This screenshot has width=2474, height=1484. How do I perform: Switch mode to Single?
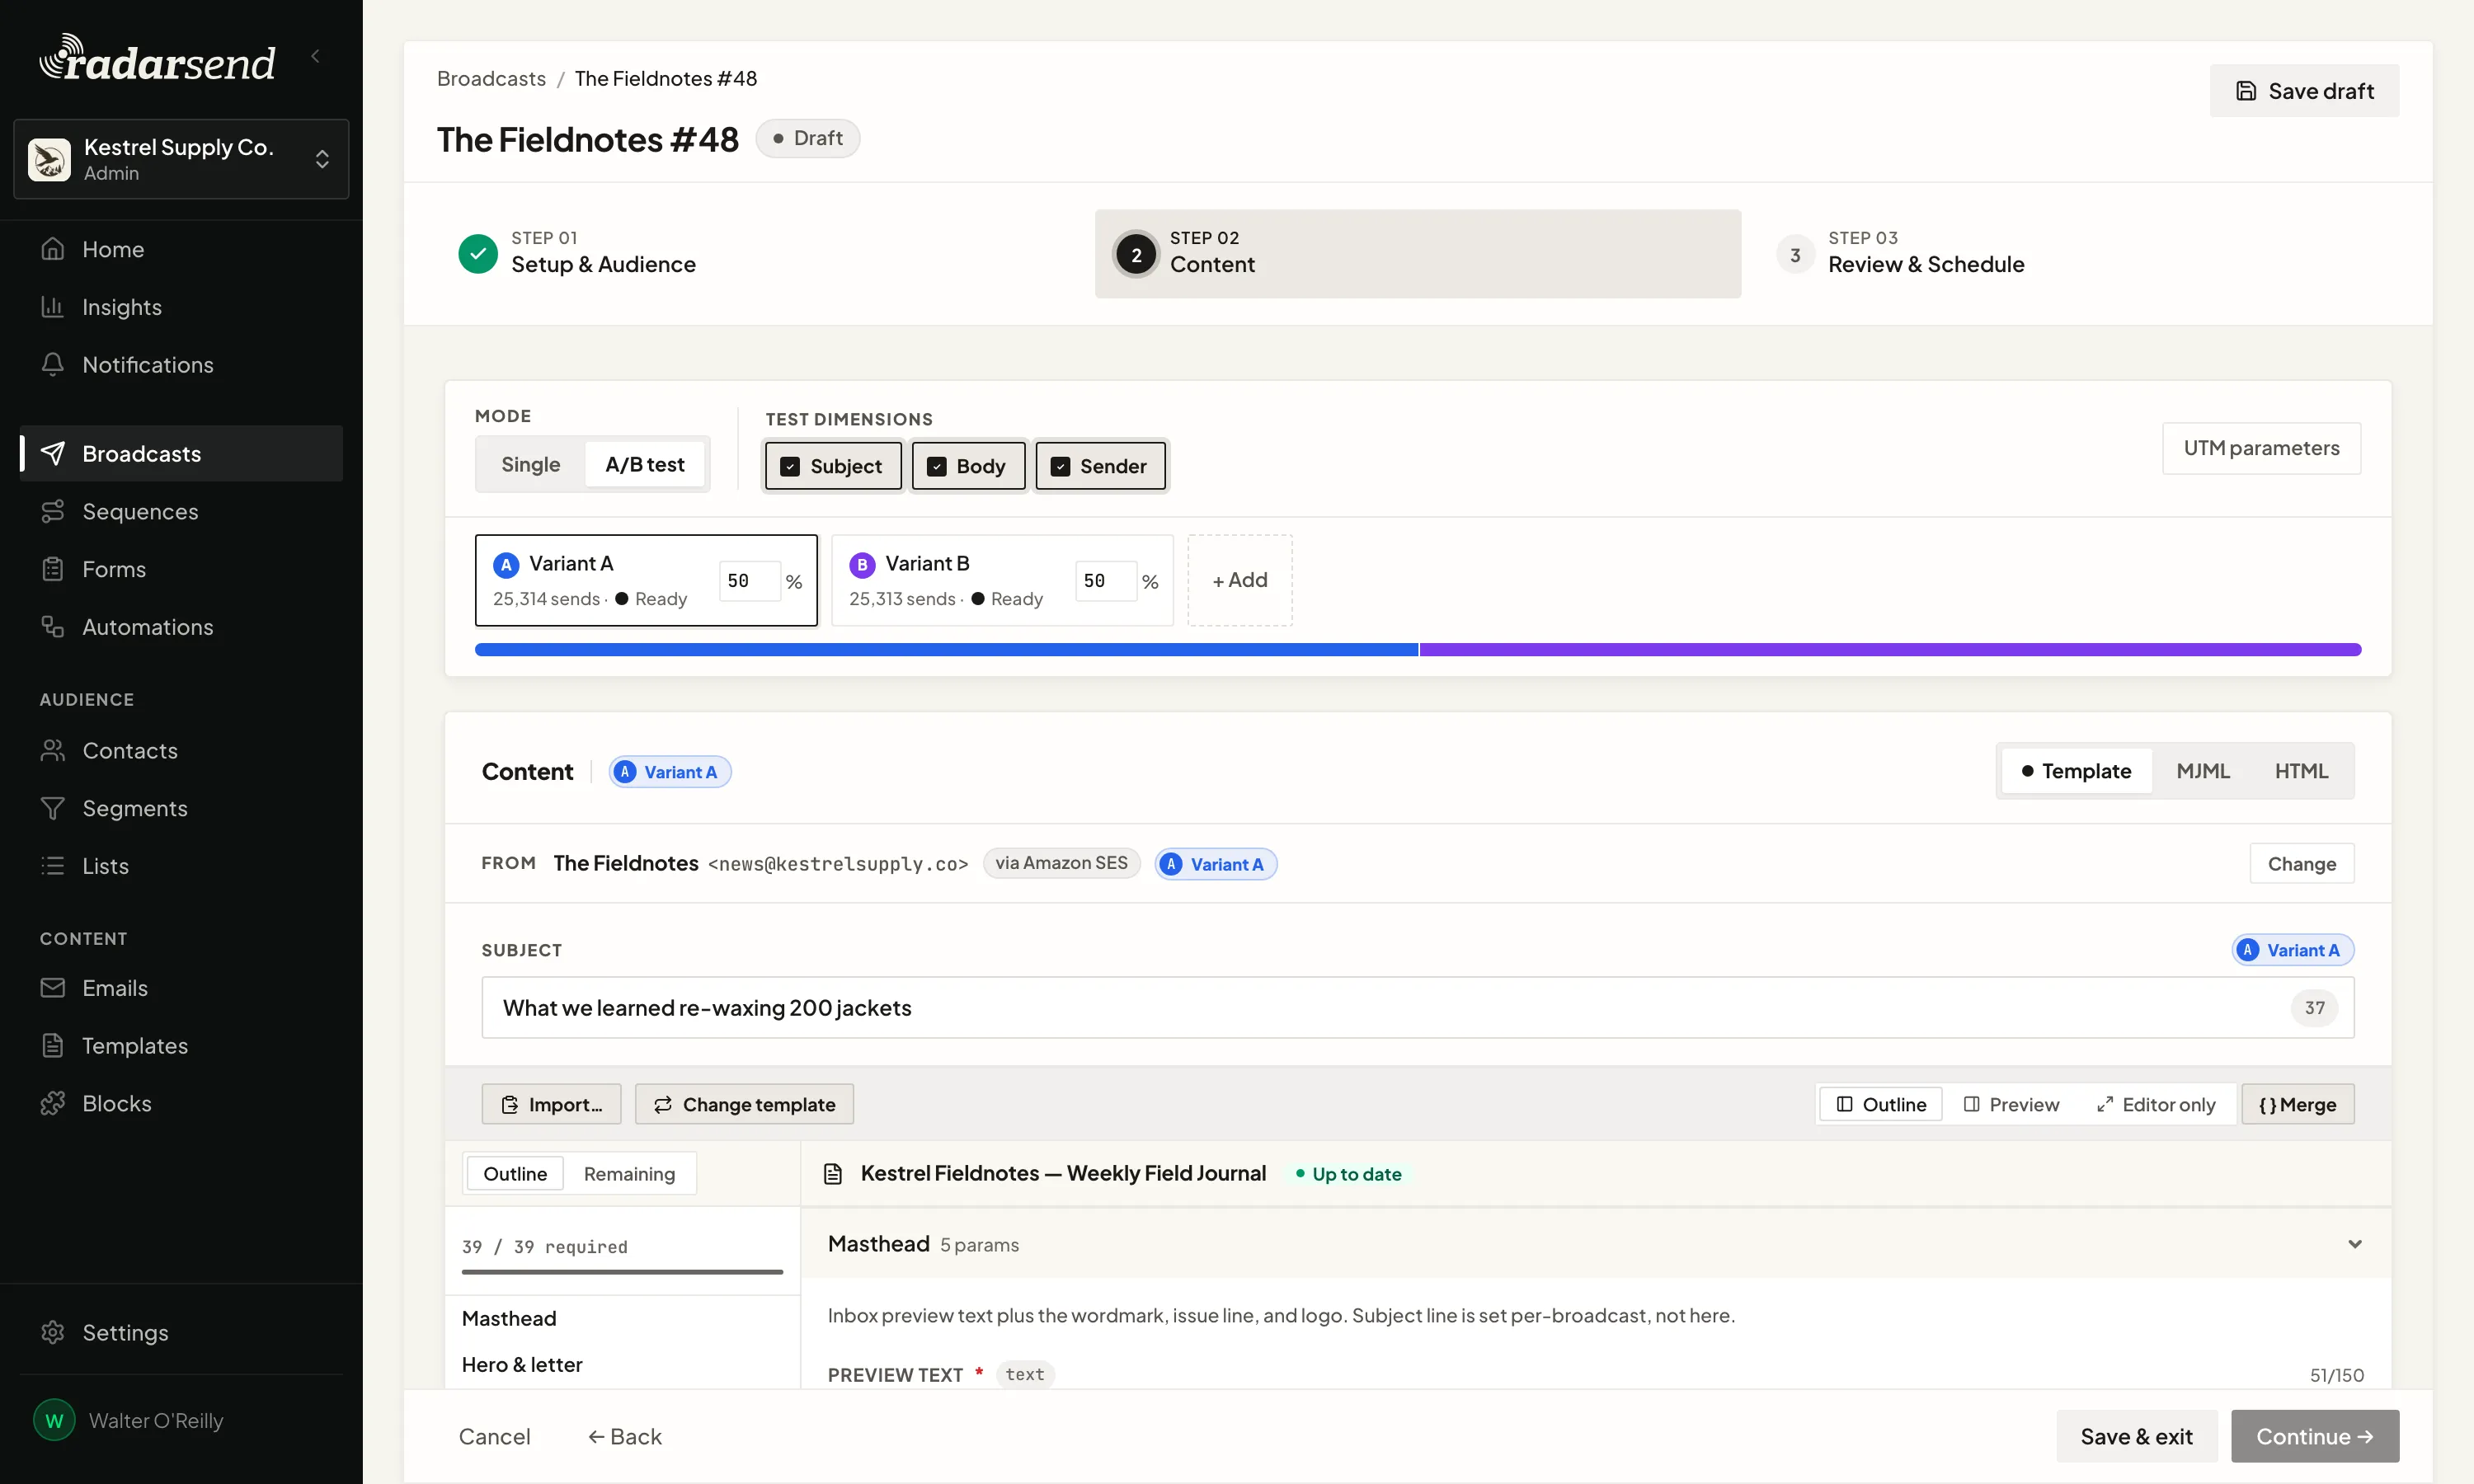[531, 465]
